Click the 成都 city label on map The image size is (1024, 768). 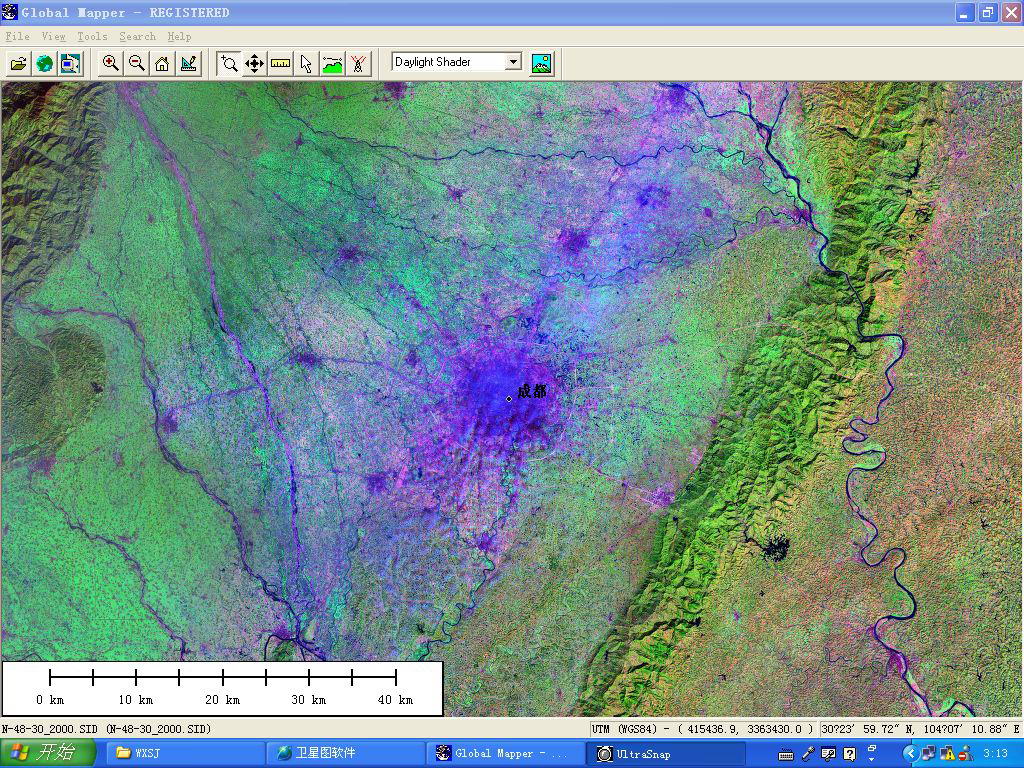pos(532,391)
